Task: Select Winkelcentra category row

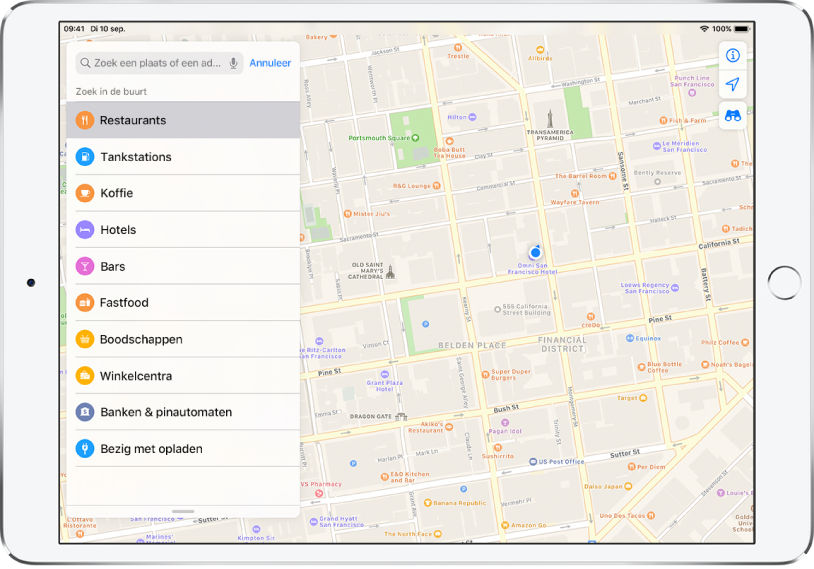Action: pos(136,376)
